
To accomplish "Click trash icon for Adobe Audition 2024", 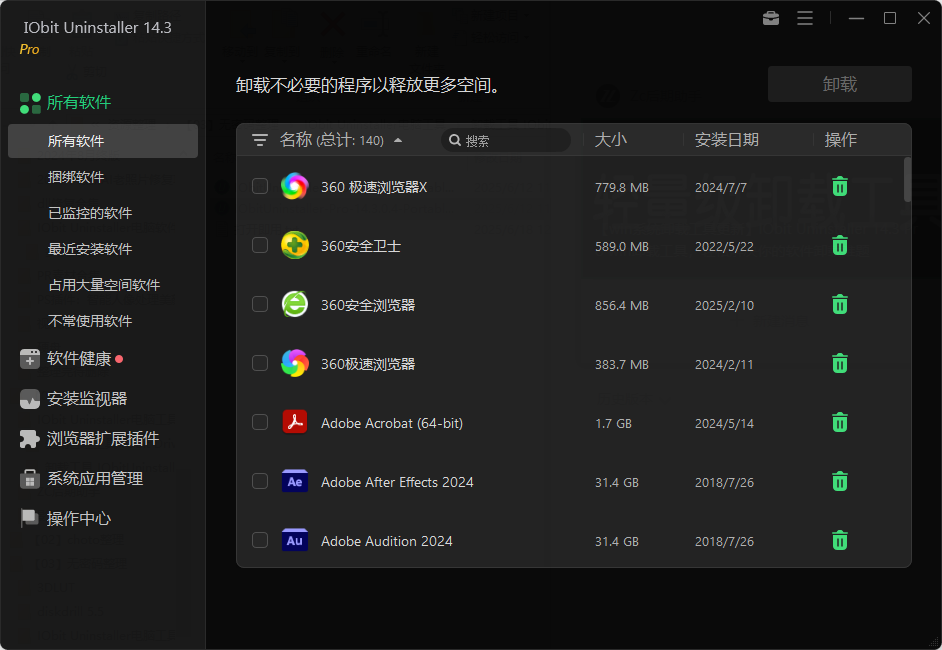I will pyautogui.click(x=840, y=540).
